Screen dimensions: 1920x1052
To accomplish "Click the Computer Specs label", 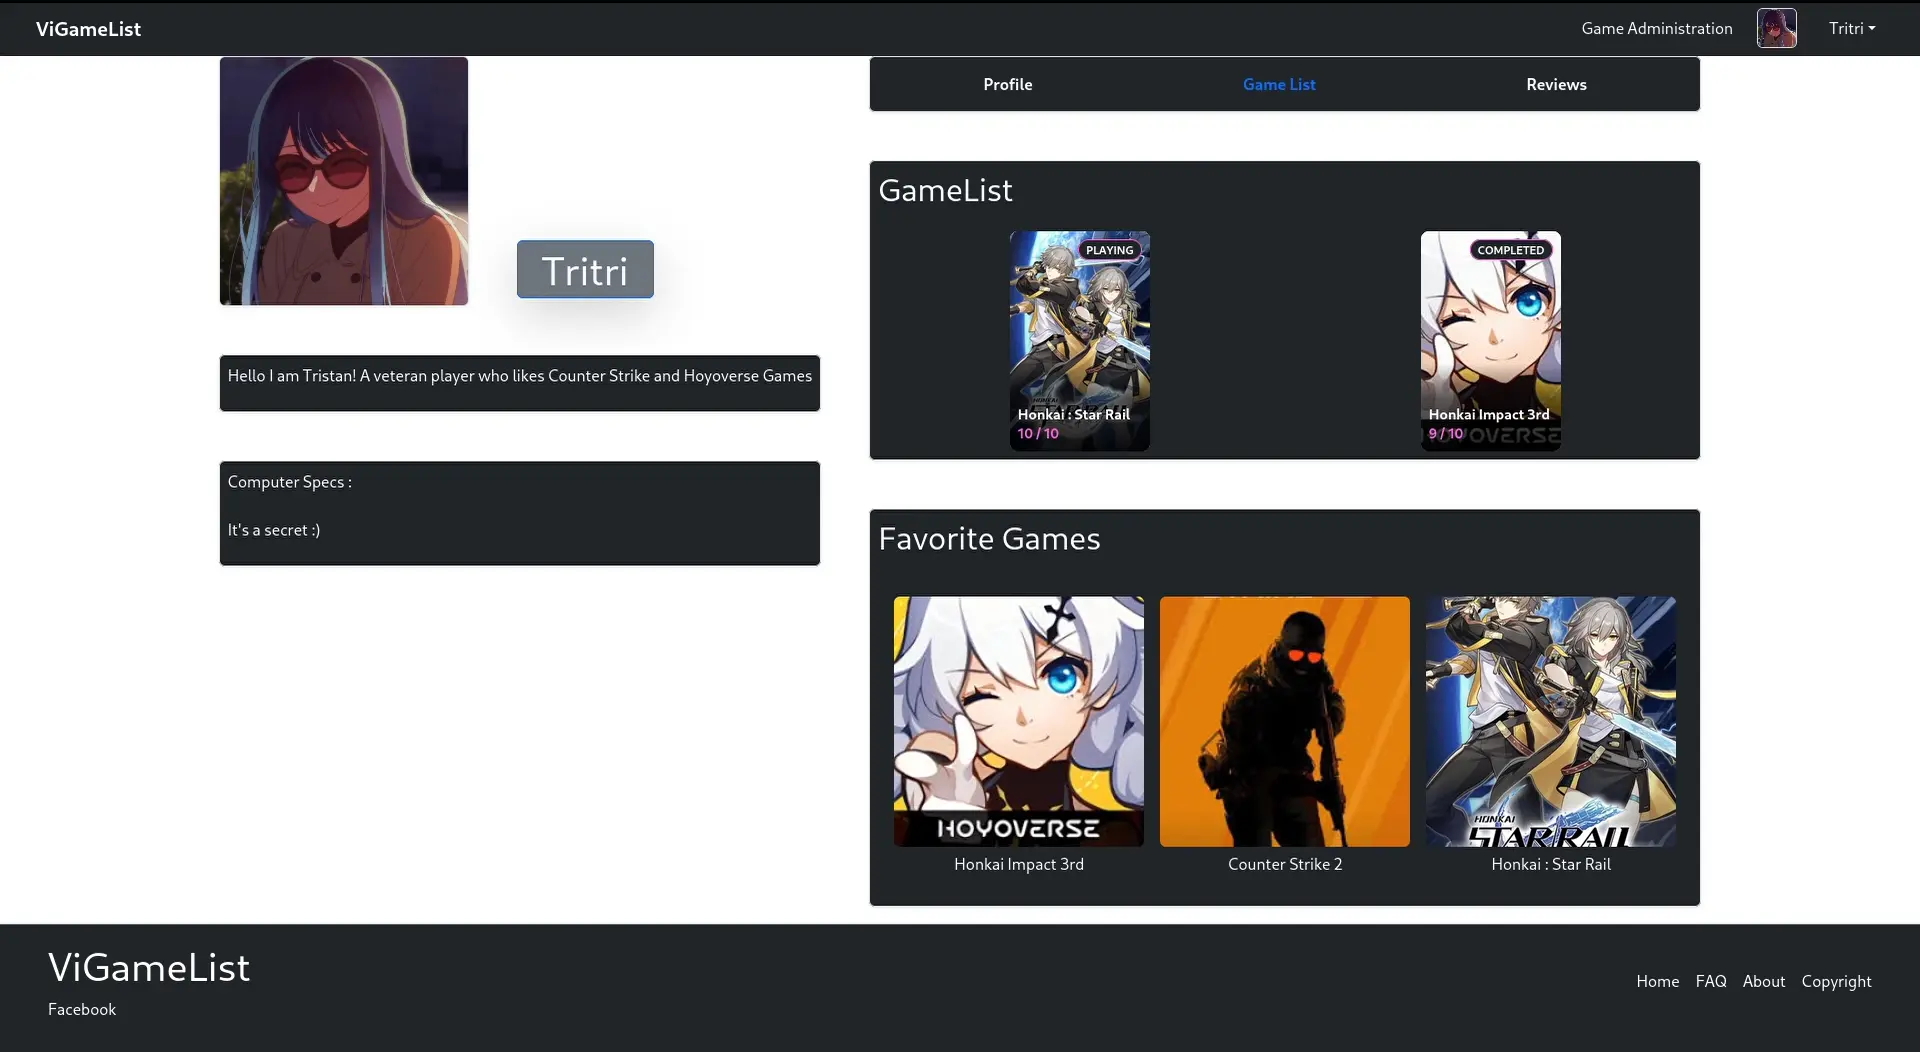I will (x=289, y=482).
